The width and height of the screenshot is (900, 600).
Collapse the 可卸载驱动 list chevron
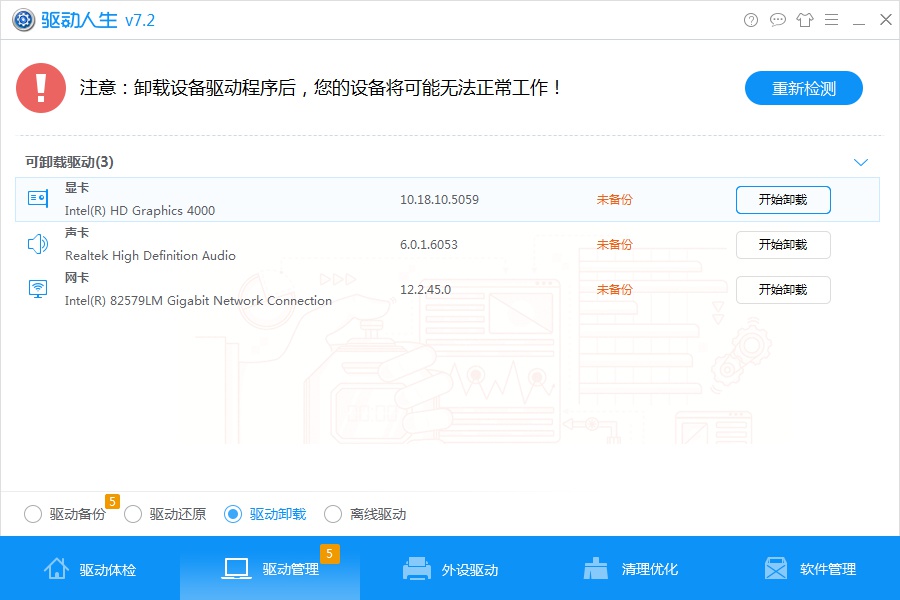tap(860, 161)
